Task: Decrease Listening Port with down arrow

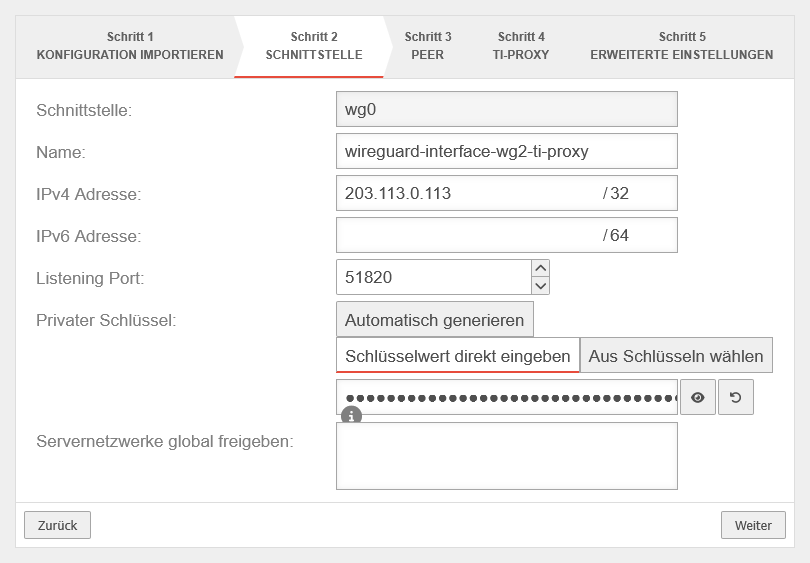Action: pyautogui.click(x=541, y=286)
